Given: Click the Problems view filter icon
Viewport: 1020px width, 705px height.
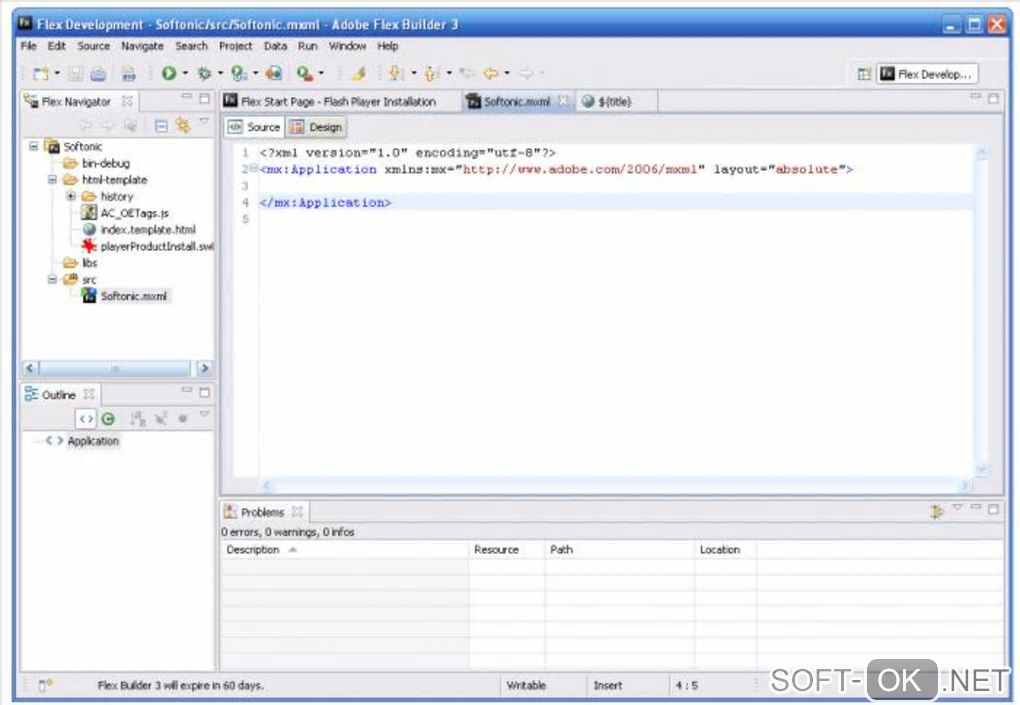Looking at the screenshot, I should tap(937, 512).
